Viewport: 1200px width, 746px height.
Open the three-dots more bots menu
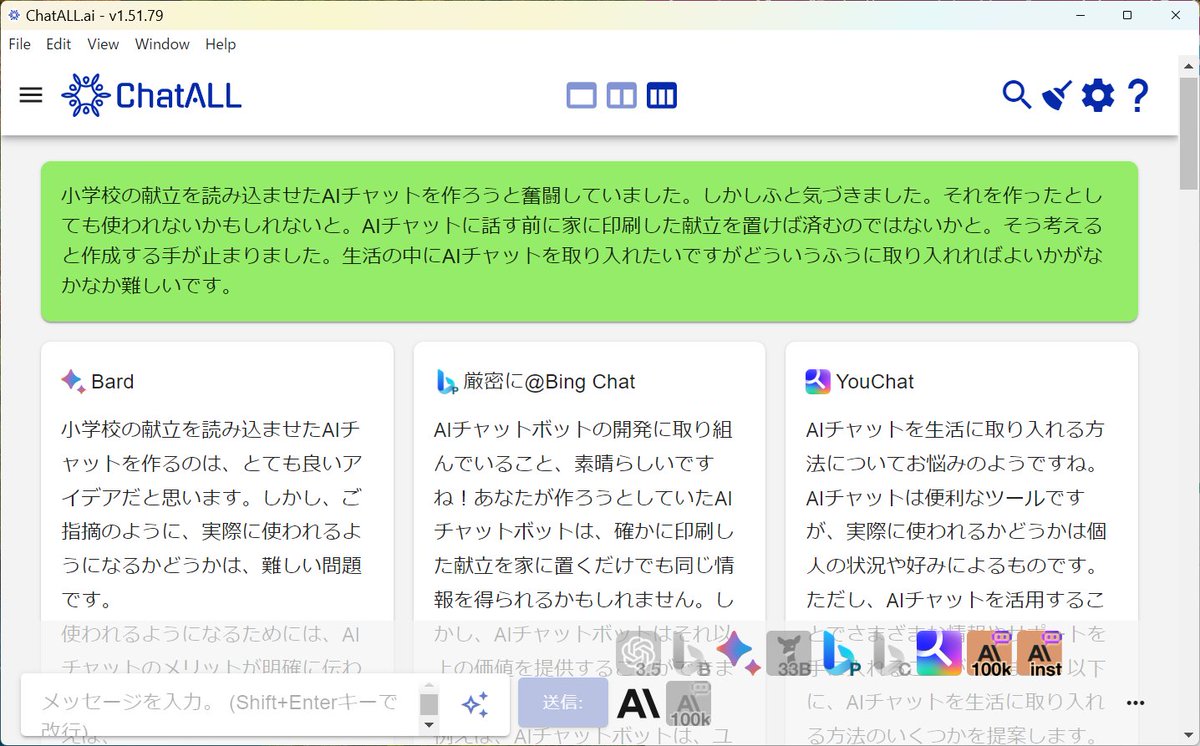(x=1135, y=703)
